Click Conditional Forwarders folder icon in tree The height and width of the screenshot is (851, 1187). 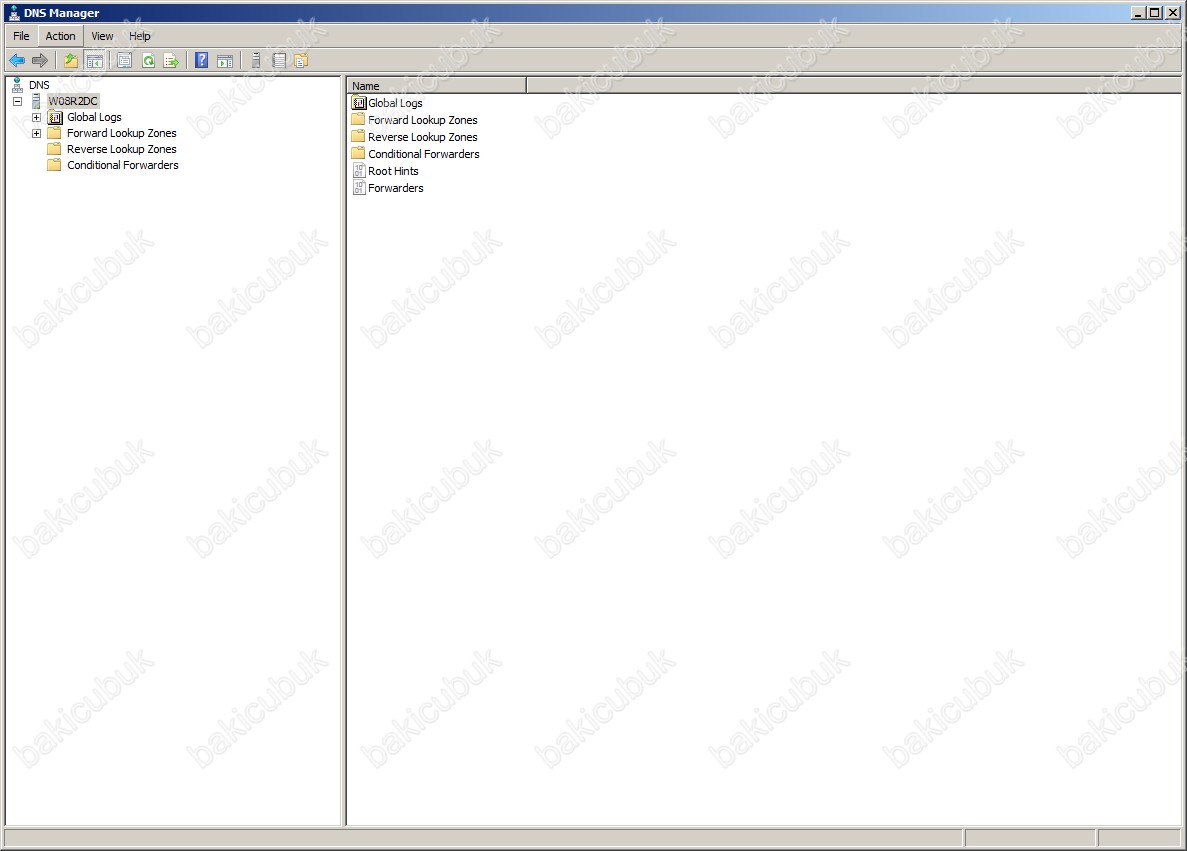point(55,165)
